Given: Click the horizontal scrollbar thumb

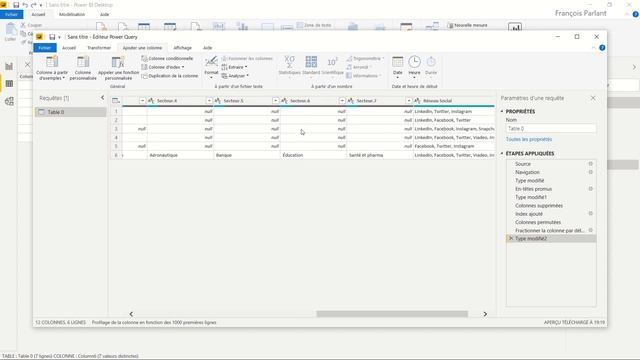Looking at the screenshot, I should click(392, 314).
